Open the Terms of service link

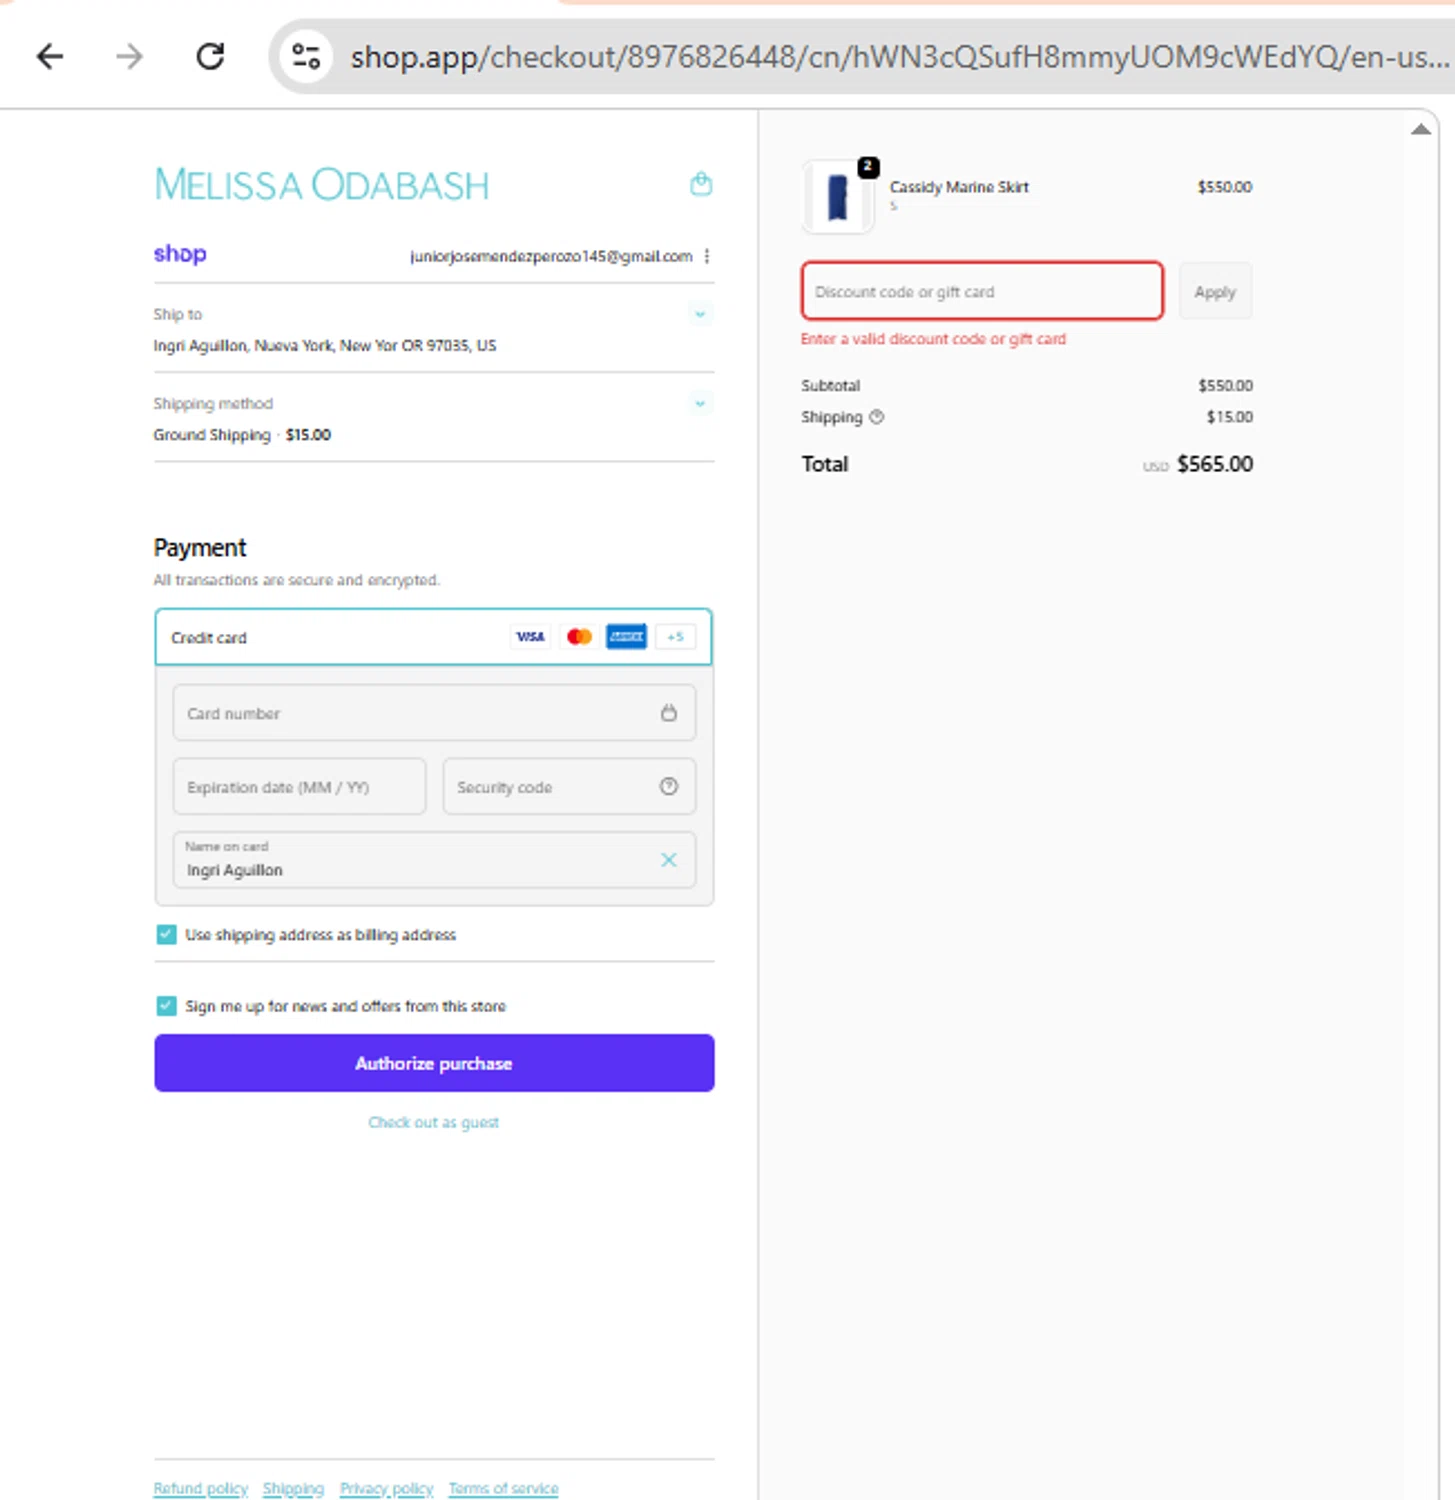coord(503,1489)
